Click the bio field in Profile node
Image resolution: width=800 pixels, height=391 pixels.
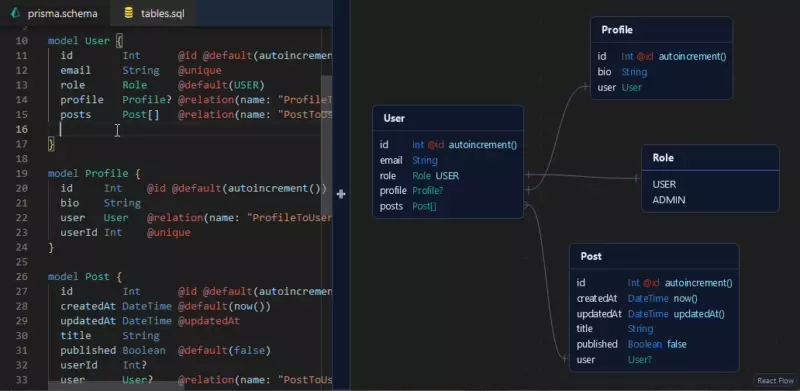(x=661, y=72)
